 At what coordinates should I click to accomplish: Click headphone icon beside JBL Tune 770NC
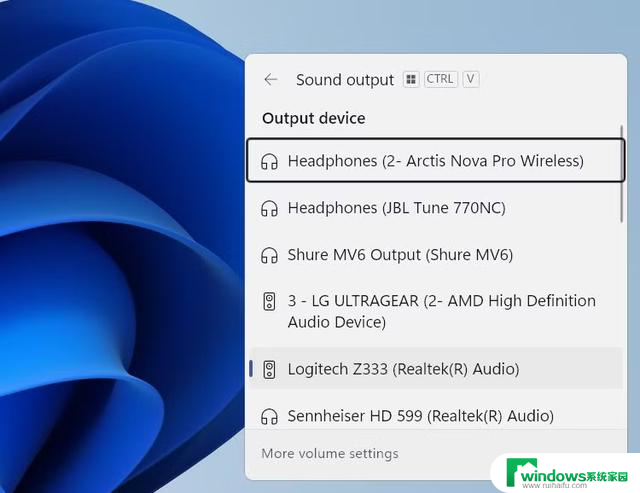pyautogui.click(x=269, y=208)
